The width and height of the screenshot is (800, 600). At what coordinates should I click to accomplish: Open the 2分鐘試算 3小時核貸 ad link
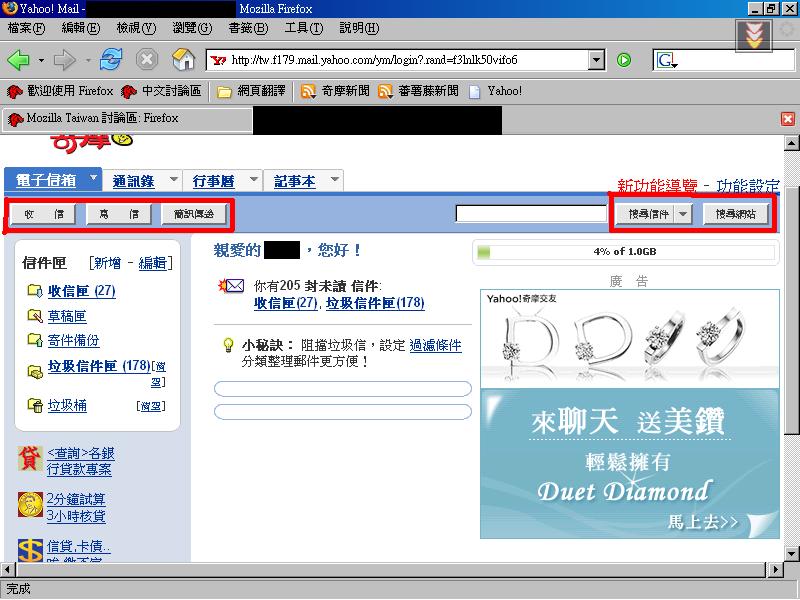[x=76, y=507]
